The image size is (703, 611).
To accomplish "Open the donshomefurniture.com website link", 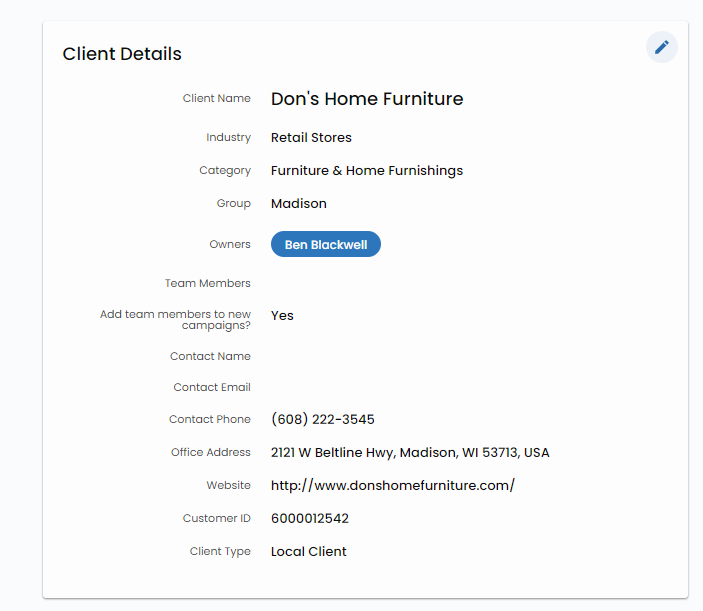I will (392, 486).
